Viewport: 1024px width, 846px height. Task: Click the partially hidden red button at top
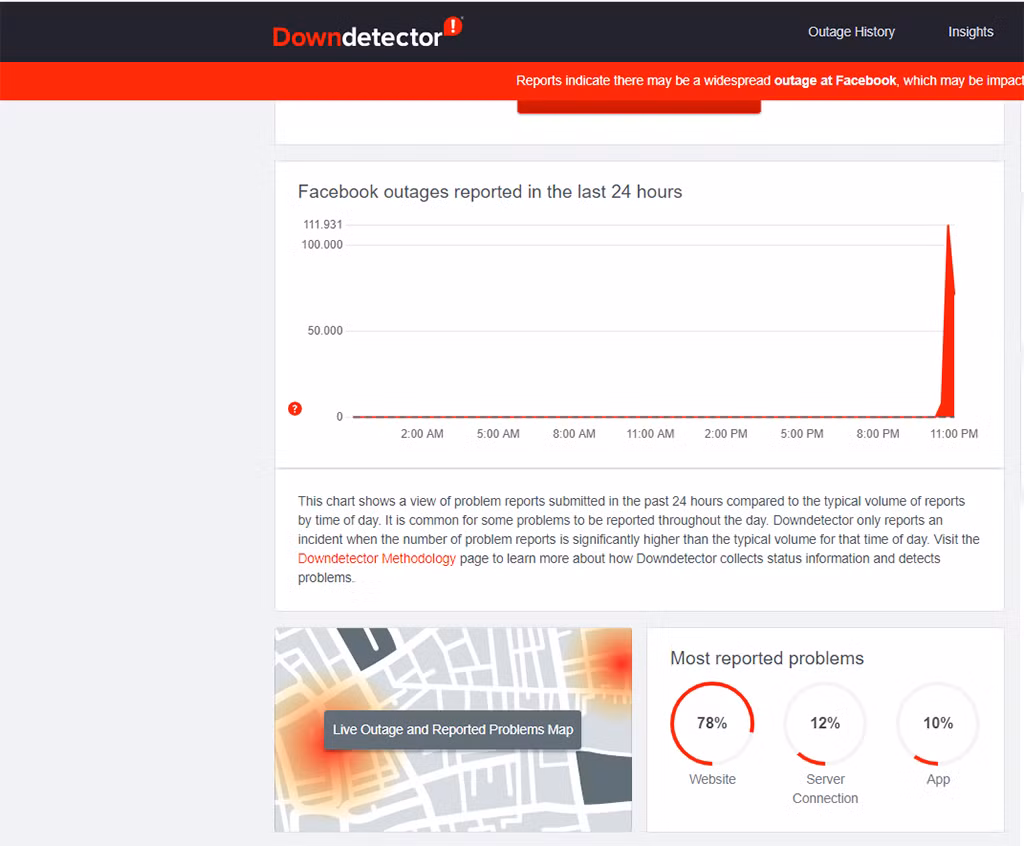click(639, 106)
